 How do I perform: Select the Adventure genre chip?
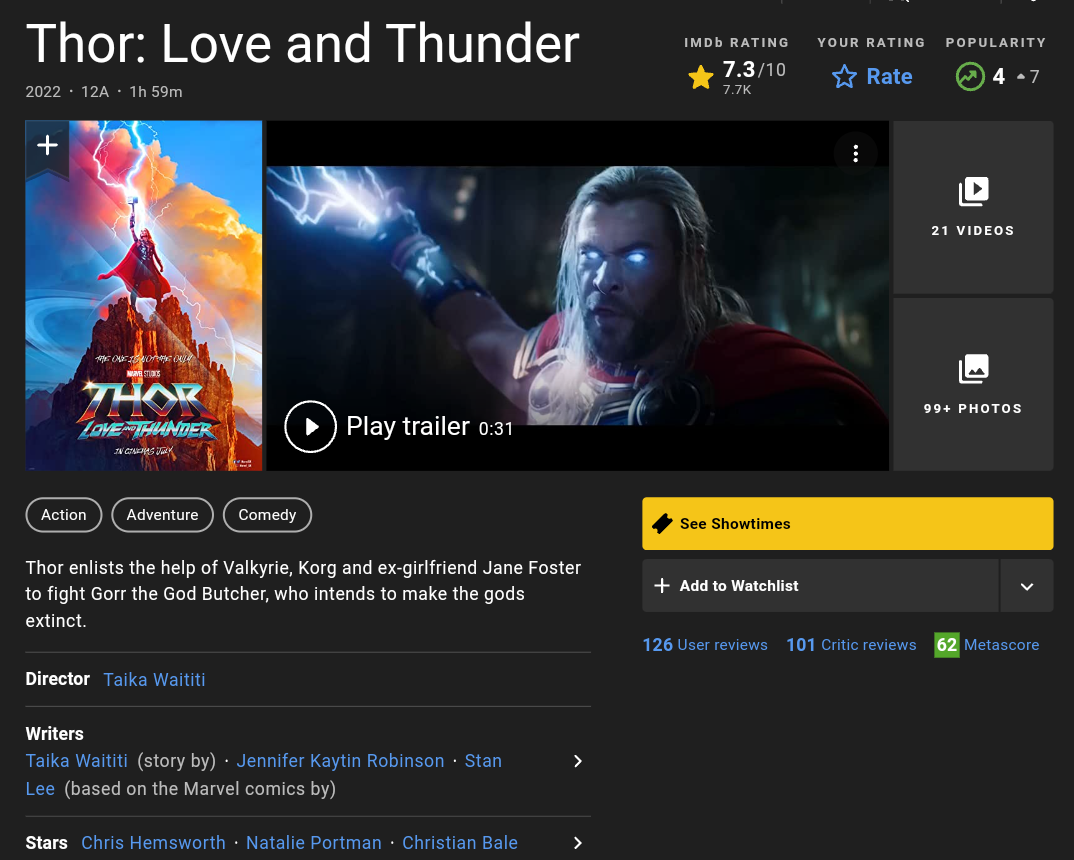pyautogui.click(x=162, y=515)
